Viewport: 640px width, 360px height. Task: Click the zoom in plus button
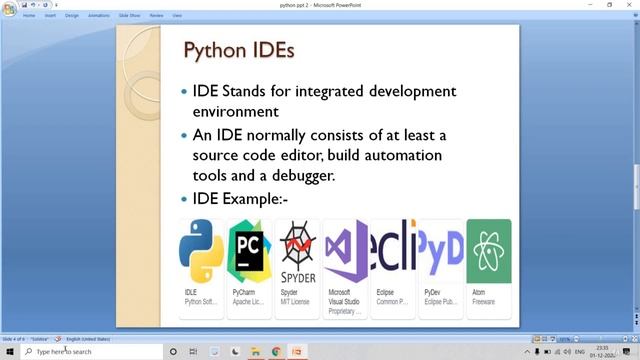[x=625, y=339]
